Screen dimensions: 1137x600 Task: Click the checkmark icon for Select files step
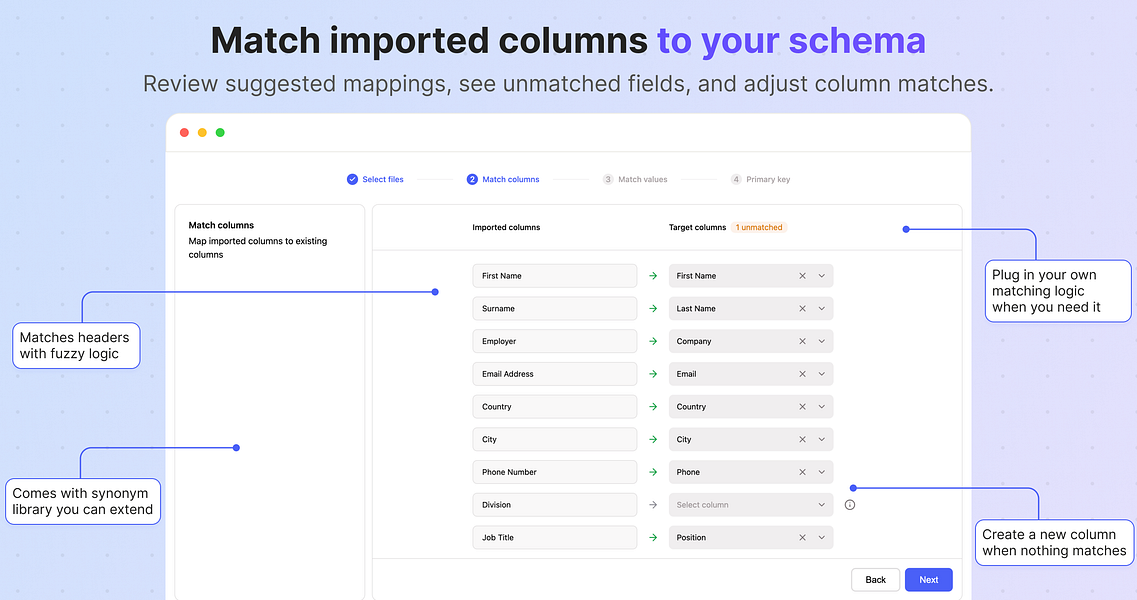(x=352, y=179)
